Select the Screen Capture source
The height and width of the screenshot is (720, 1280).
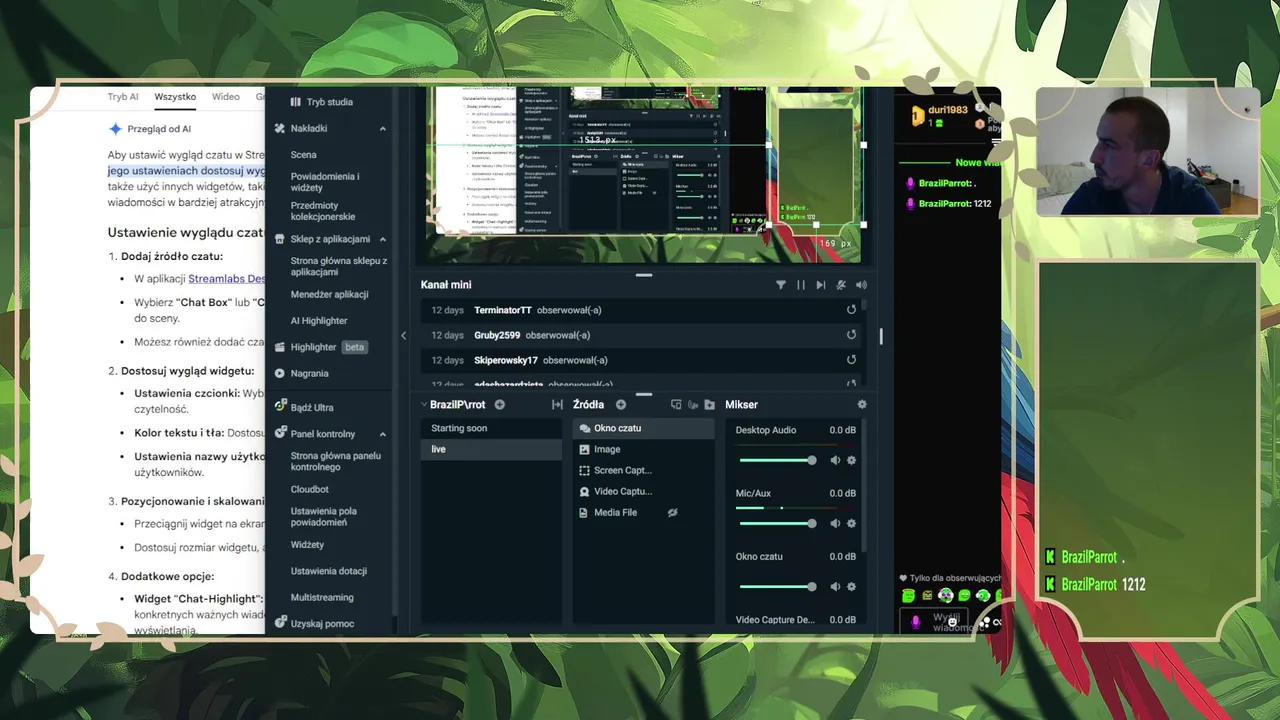pos(644,470)
